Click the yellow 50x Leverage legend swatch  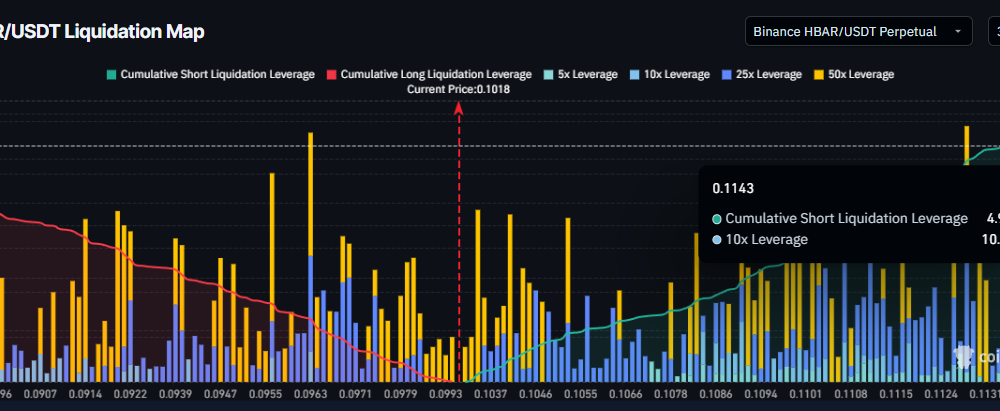point(818,75)
